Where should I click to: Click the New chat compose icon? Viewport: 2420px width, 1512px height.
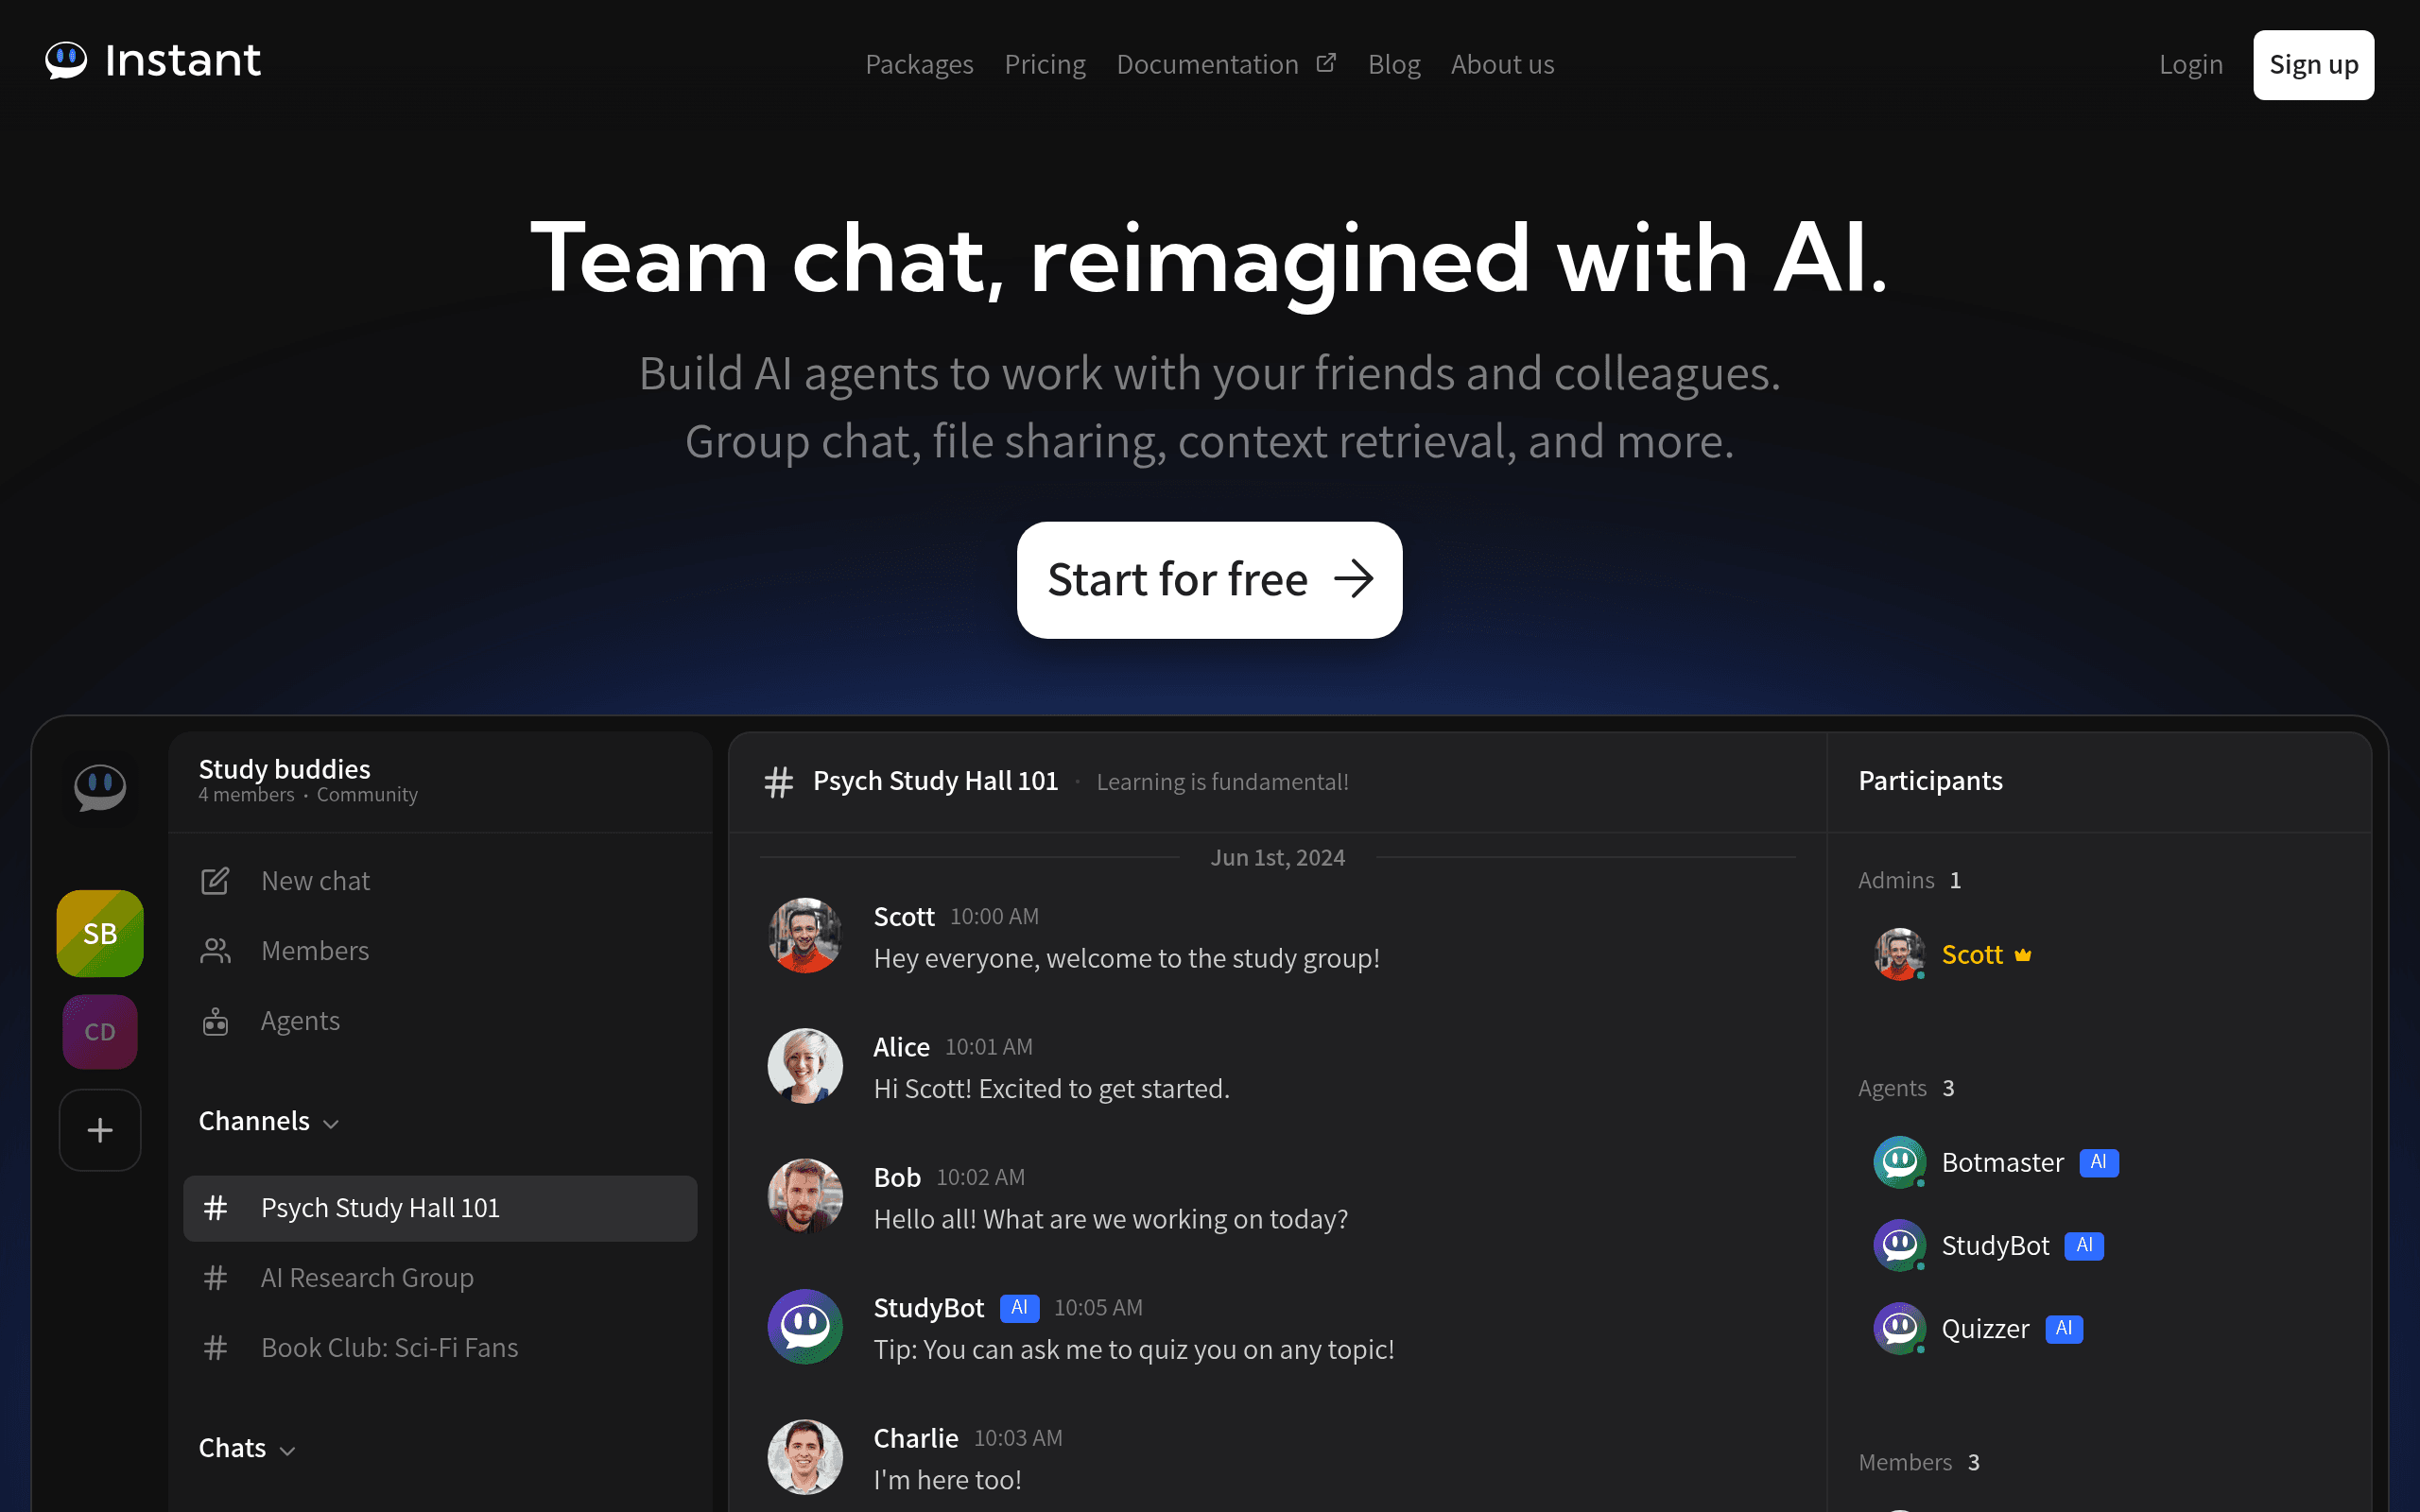pos(215,881)
